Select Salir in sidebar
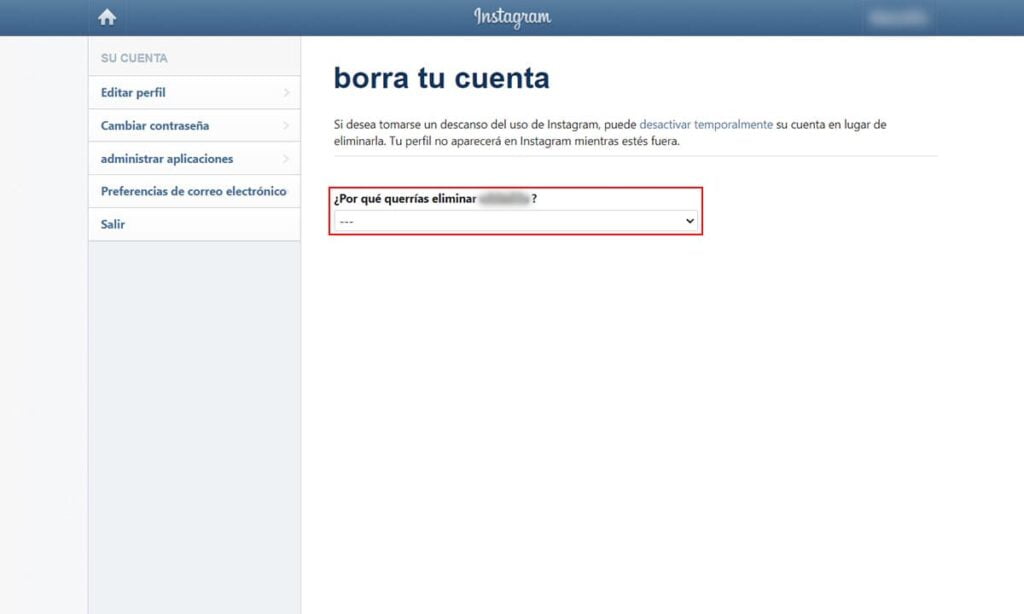 tap(195, 224)
